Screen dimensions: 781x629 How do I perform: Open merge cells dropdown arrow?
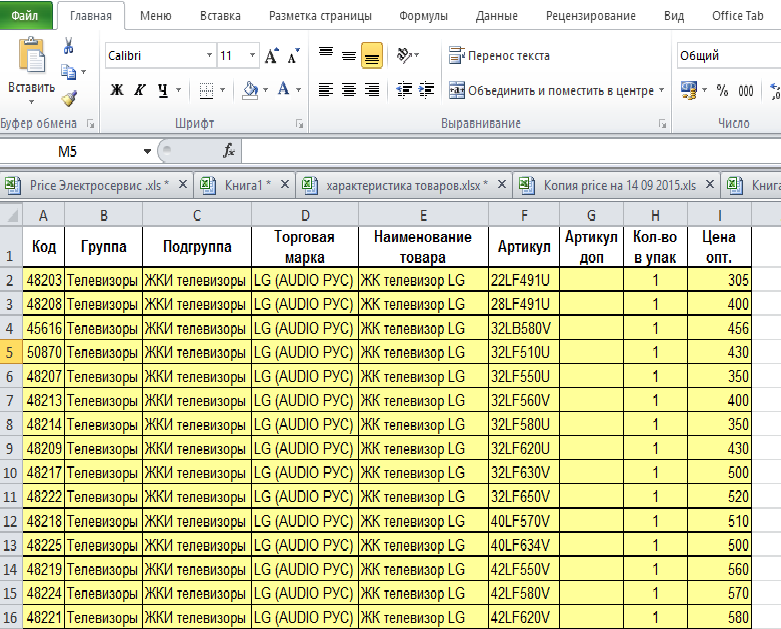[661, 91]
